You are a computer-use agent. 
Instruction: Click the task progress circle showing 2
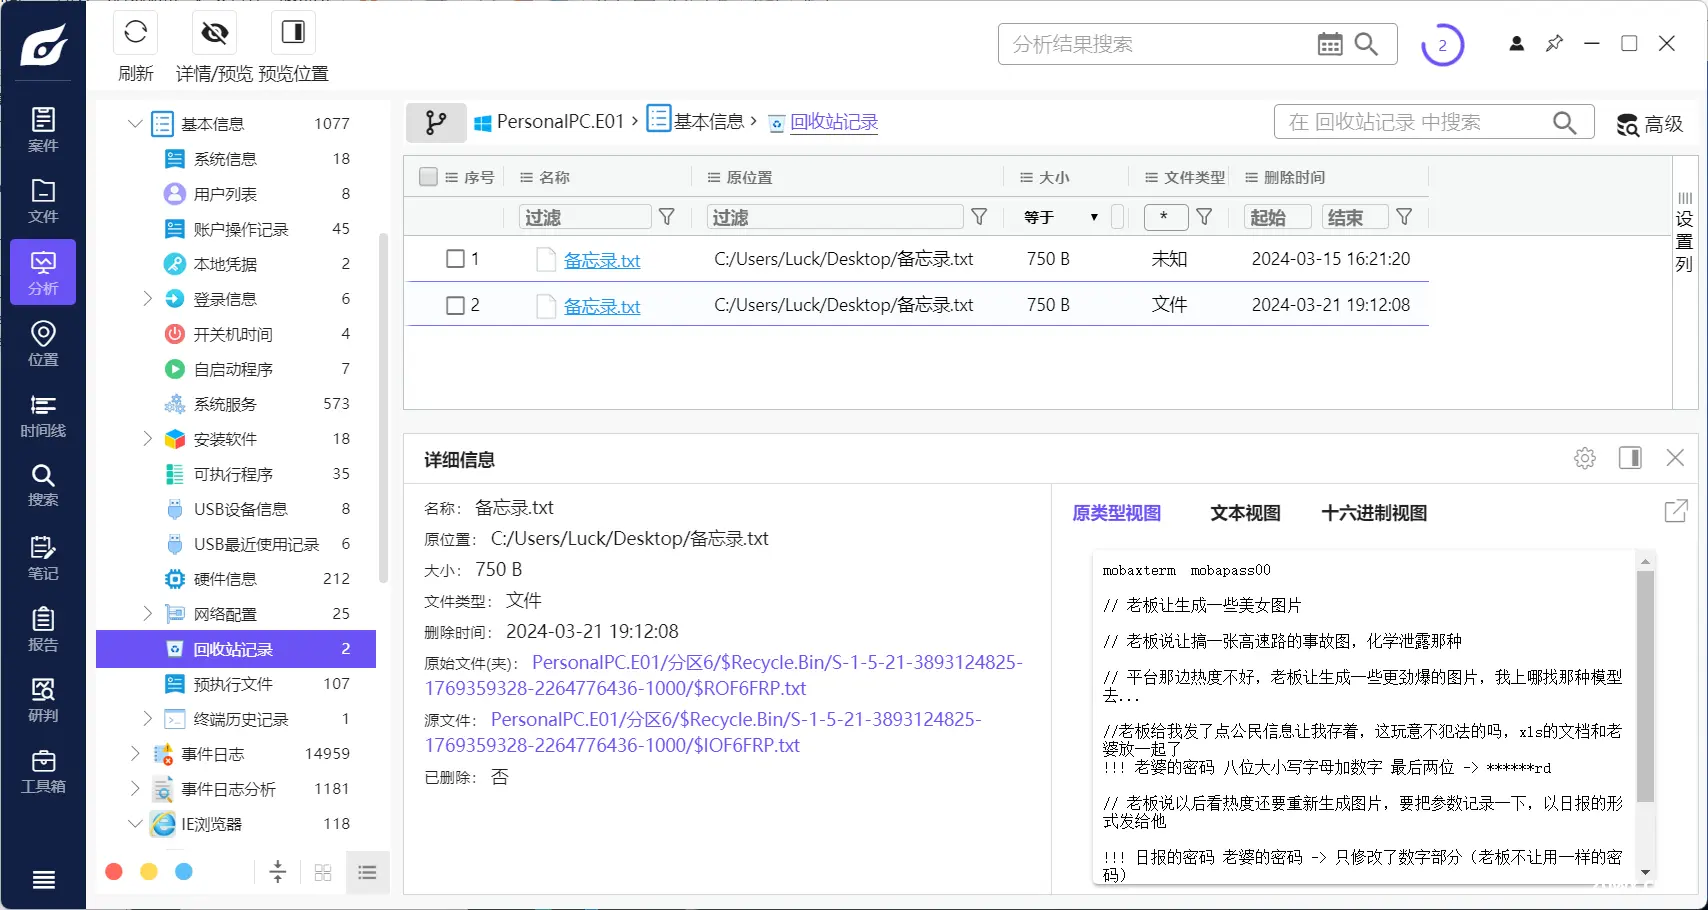pyautogui.click(x=1442, y=45)
